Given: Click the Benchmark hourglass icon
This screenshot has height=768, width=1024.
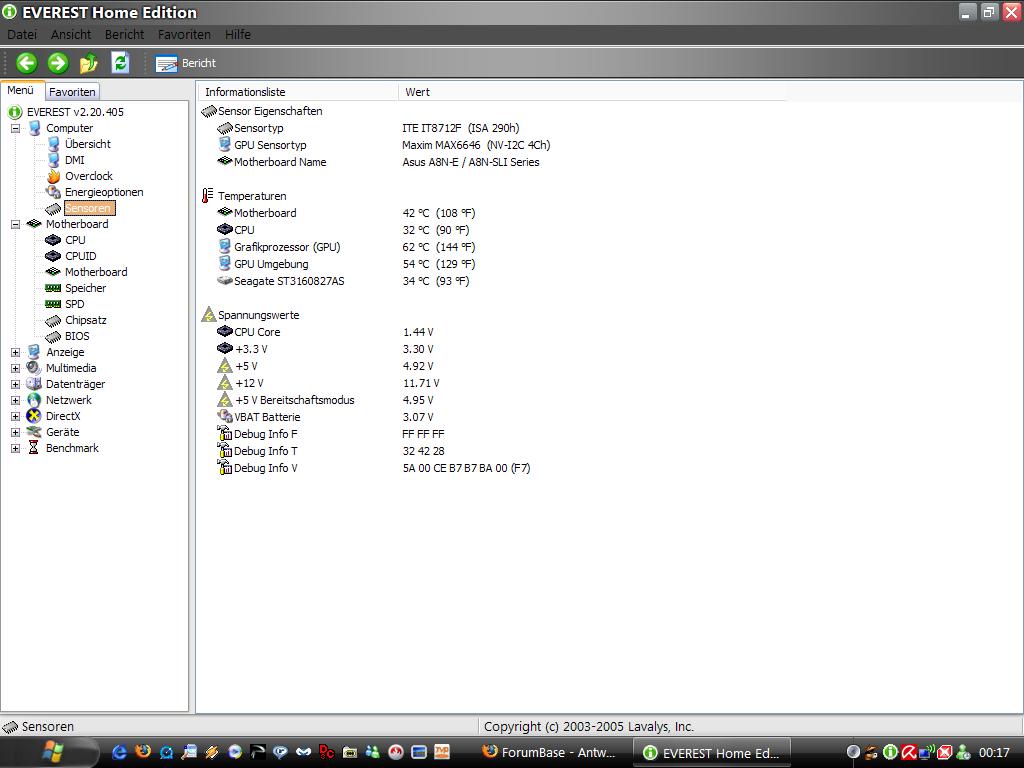Looking at the screenshot, I should (x=34, y=448).
